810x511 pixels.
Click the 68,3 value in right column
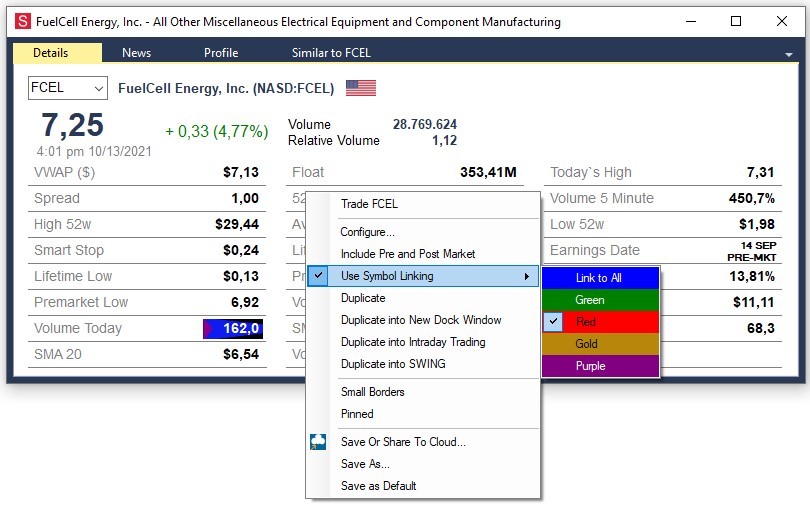[x=760, y=329]
